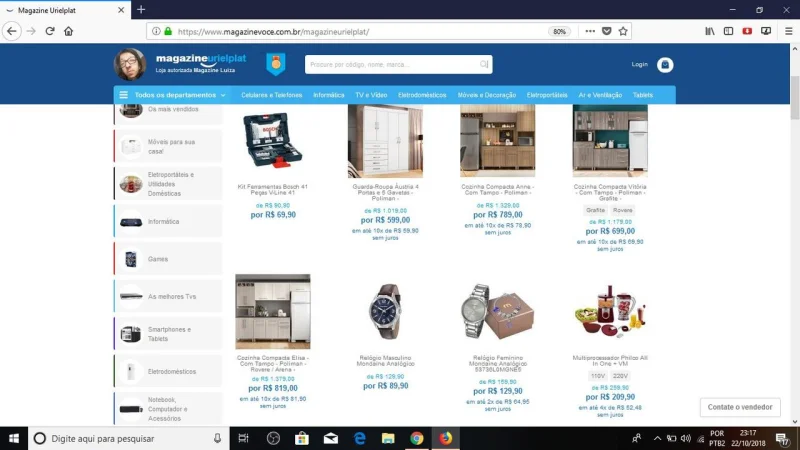Open Eletroportáteis menu in navigation bar

click(547, 95)
